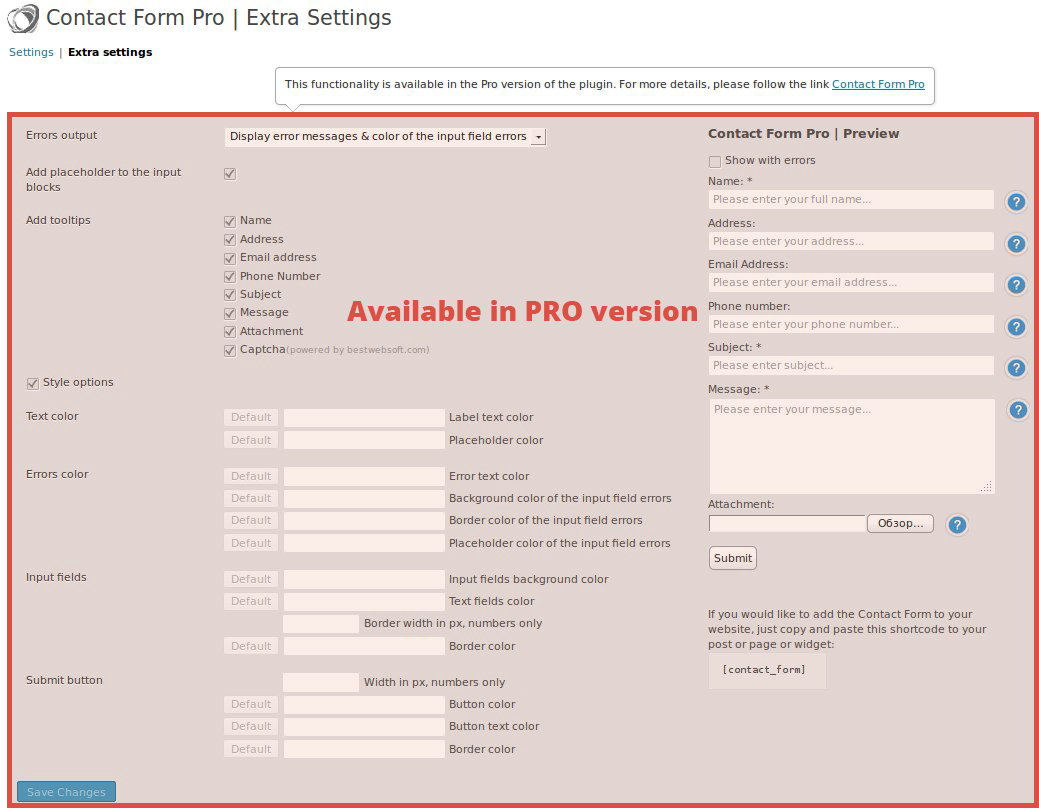Screen dimensions: 1039x808
Task: Set Background color of input field errors
Action: pyautogui.click(x=364, y=498)
